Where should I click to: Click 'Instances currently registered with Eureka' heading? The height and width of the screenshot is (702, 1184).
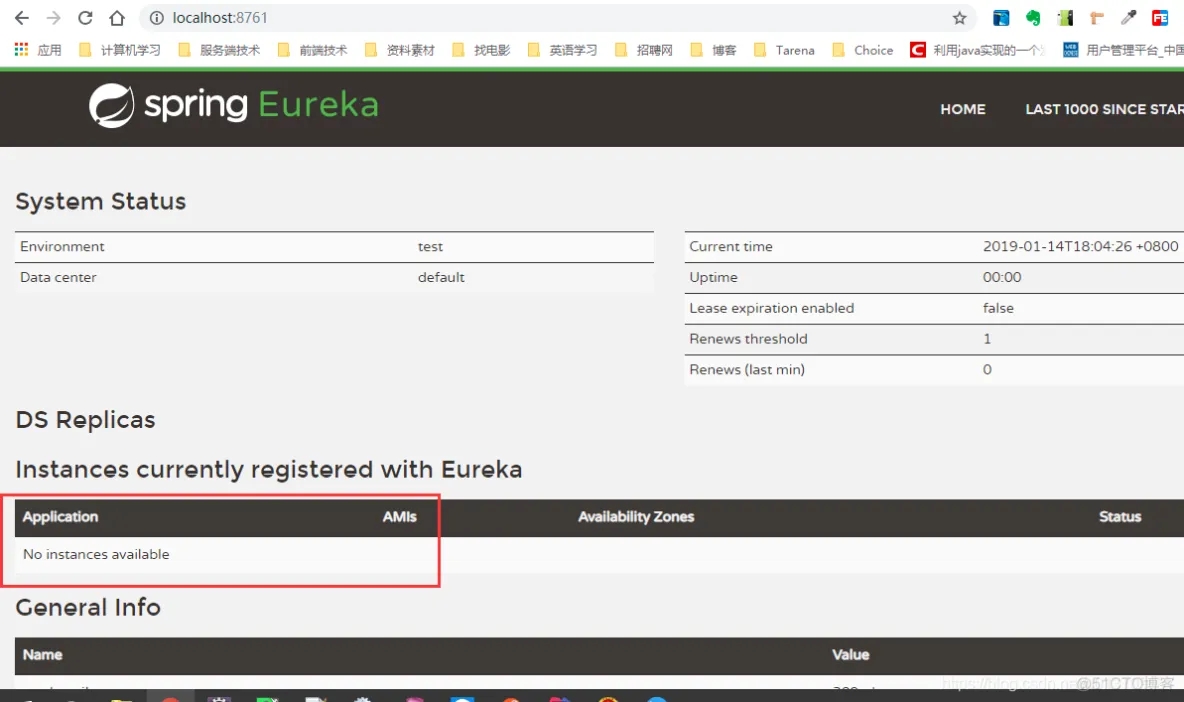coord(269,470)
